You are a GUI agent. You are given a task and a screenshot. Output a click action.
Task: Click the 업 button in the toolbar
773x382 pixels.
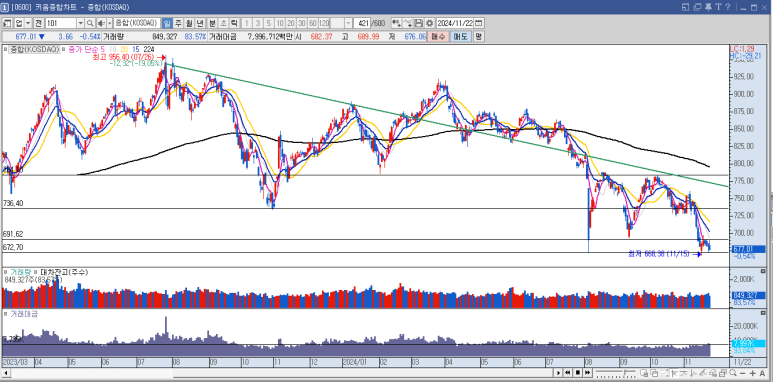19,23
